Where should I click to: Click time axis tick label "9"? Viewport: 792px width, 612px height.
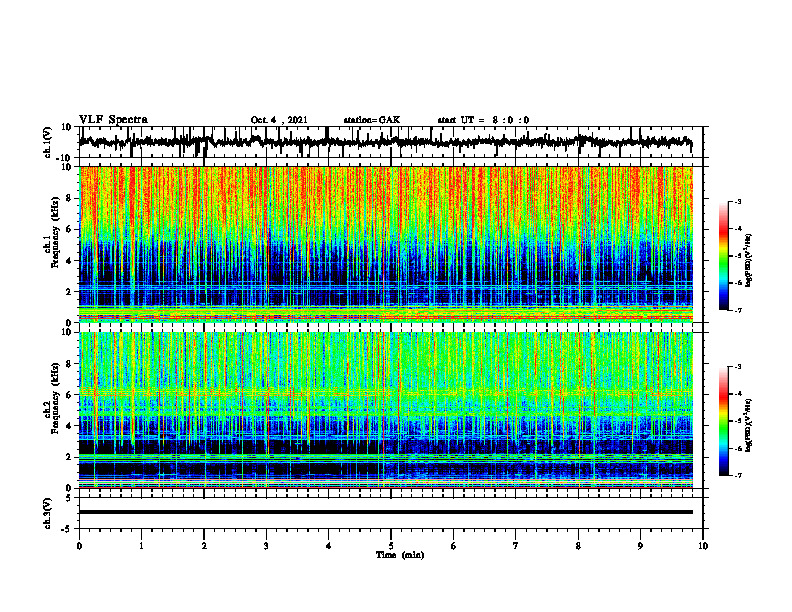pyautogui.click(x=640, y=546)
